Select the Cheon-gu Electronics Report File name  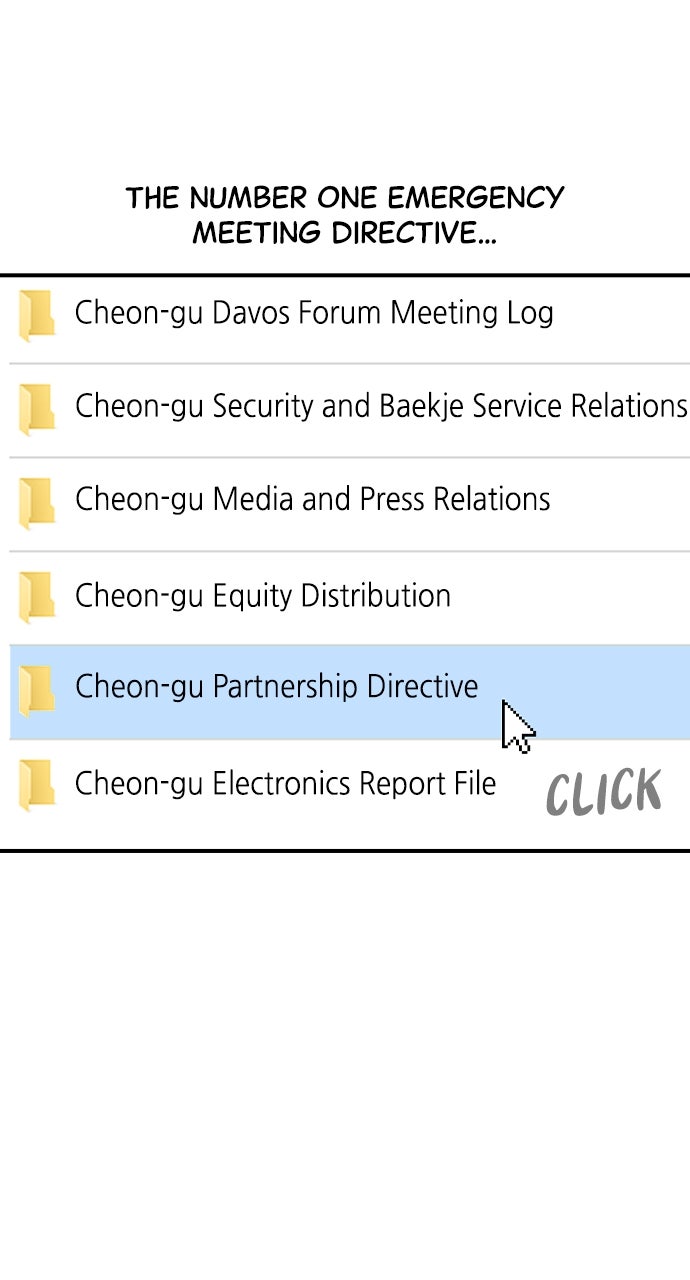(285, 783)
